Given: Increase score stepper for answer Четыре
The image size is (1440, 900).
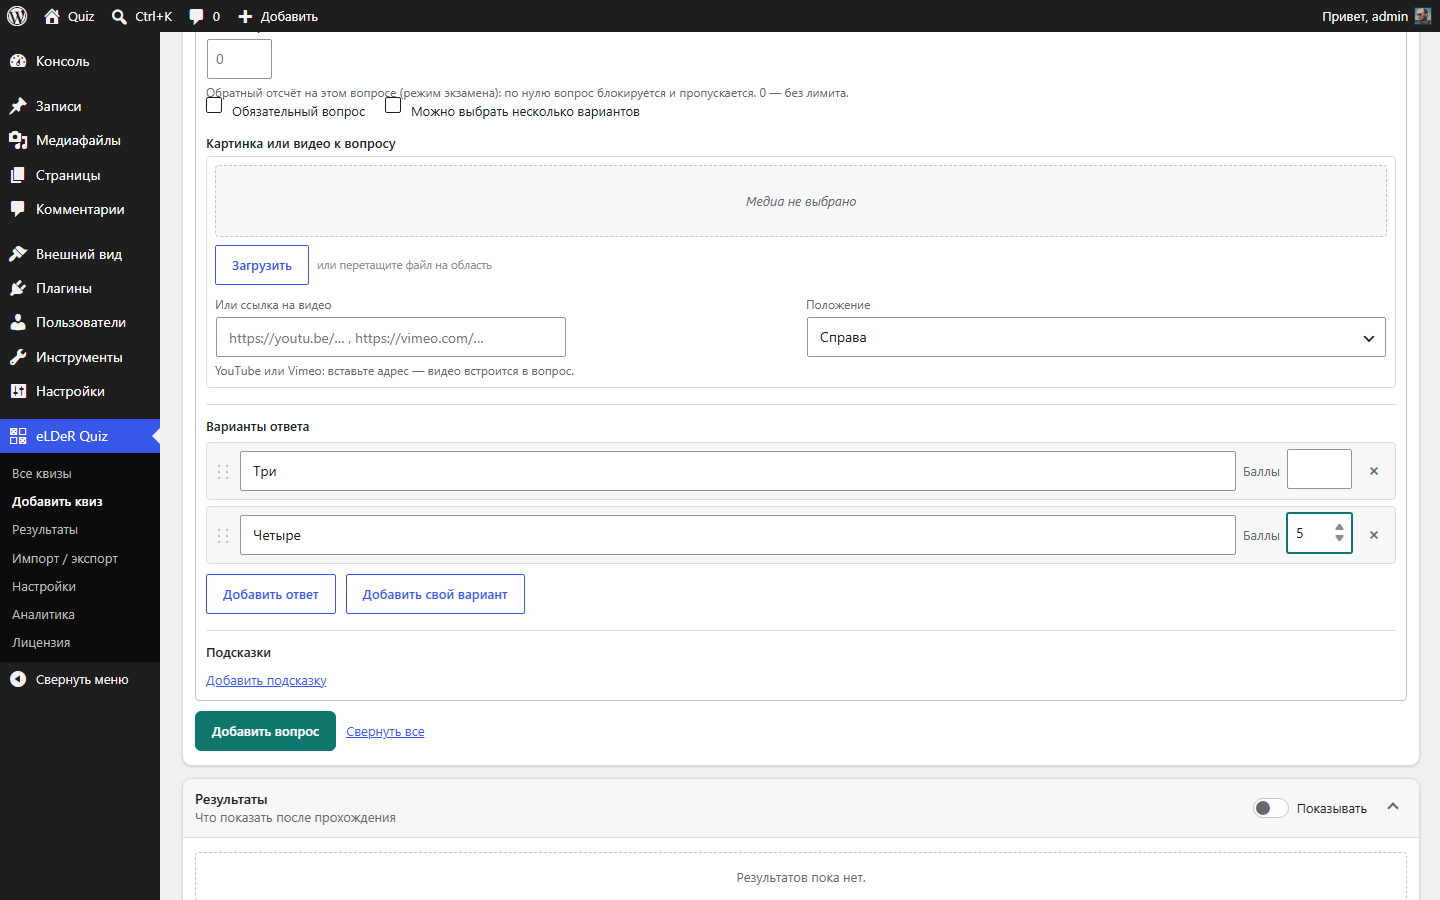Looking at the screenshot, I should coord(1339,527).
